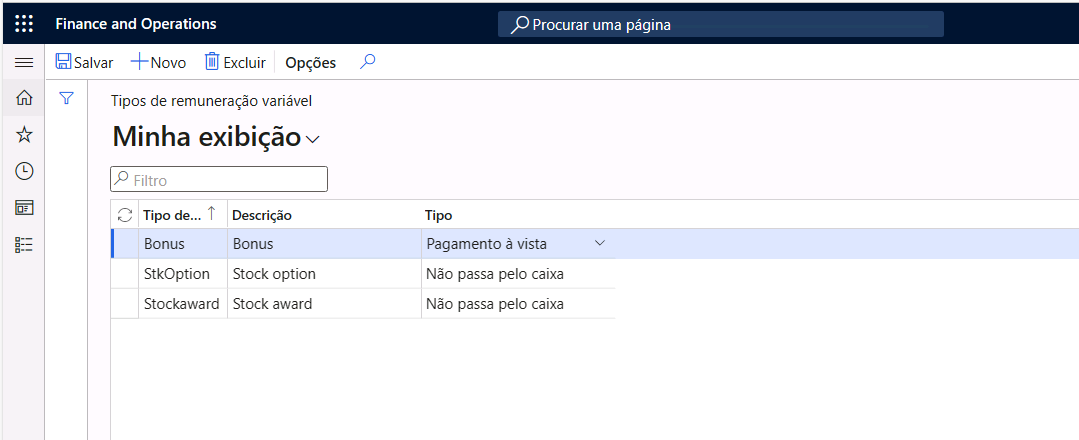
Task: Click the Stock option description cell
Action: coord(324,274)
